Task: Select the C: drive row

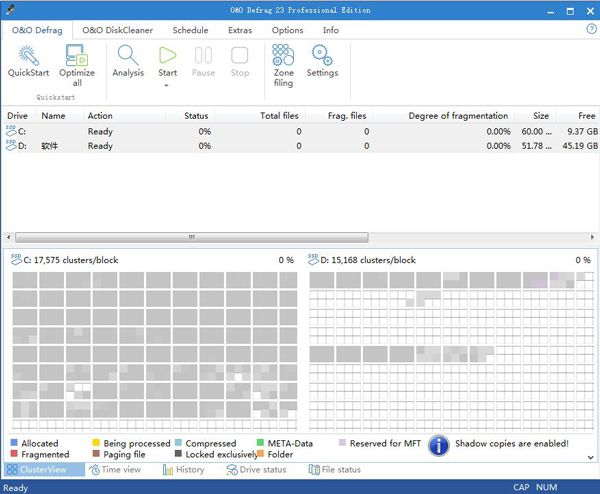Action: [302, 131]
